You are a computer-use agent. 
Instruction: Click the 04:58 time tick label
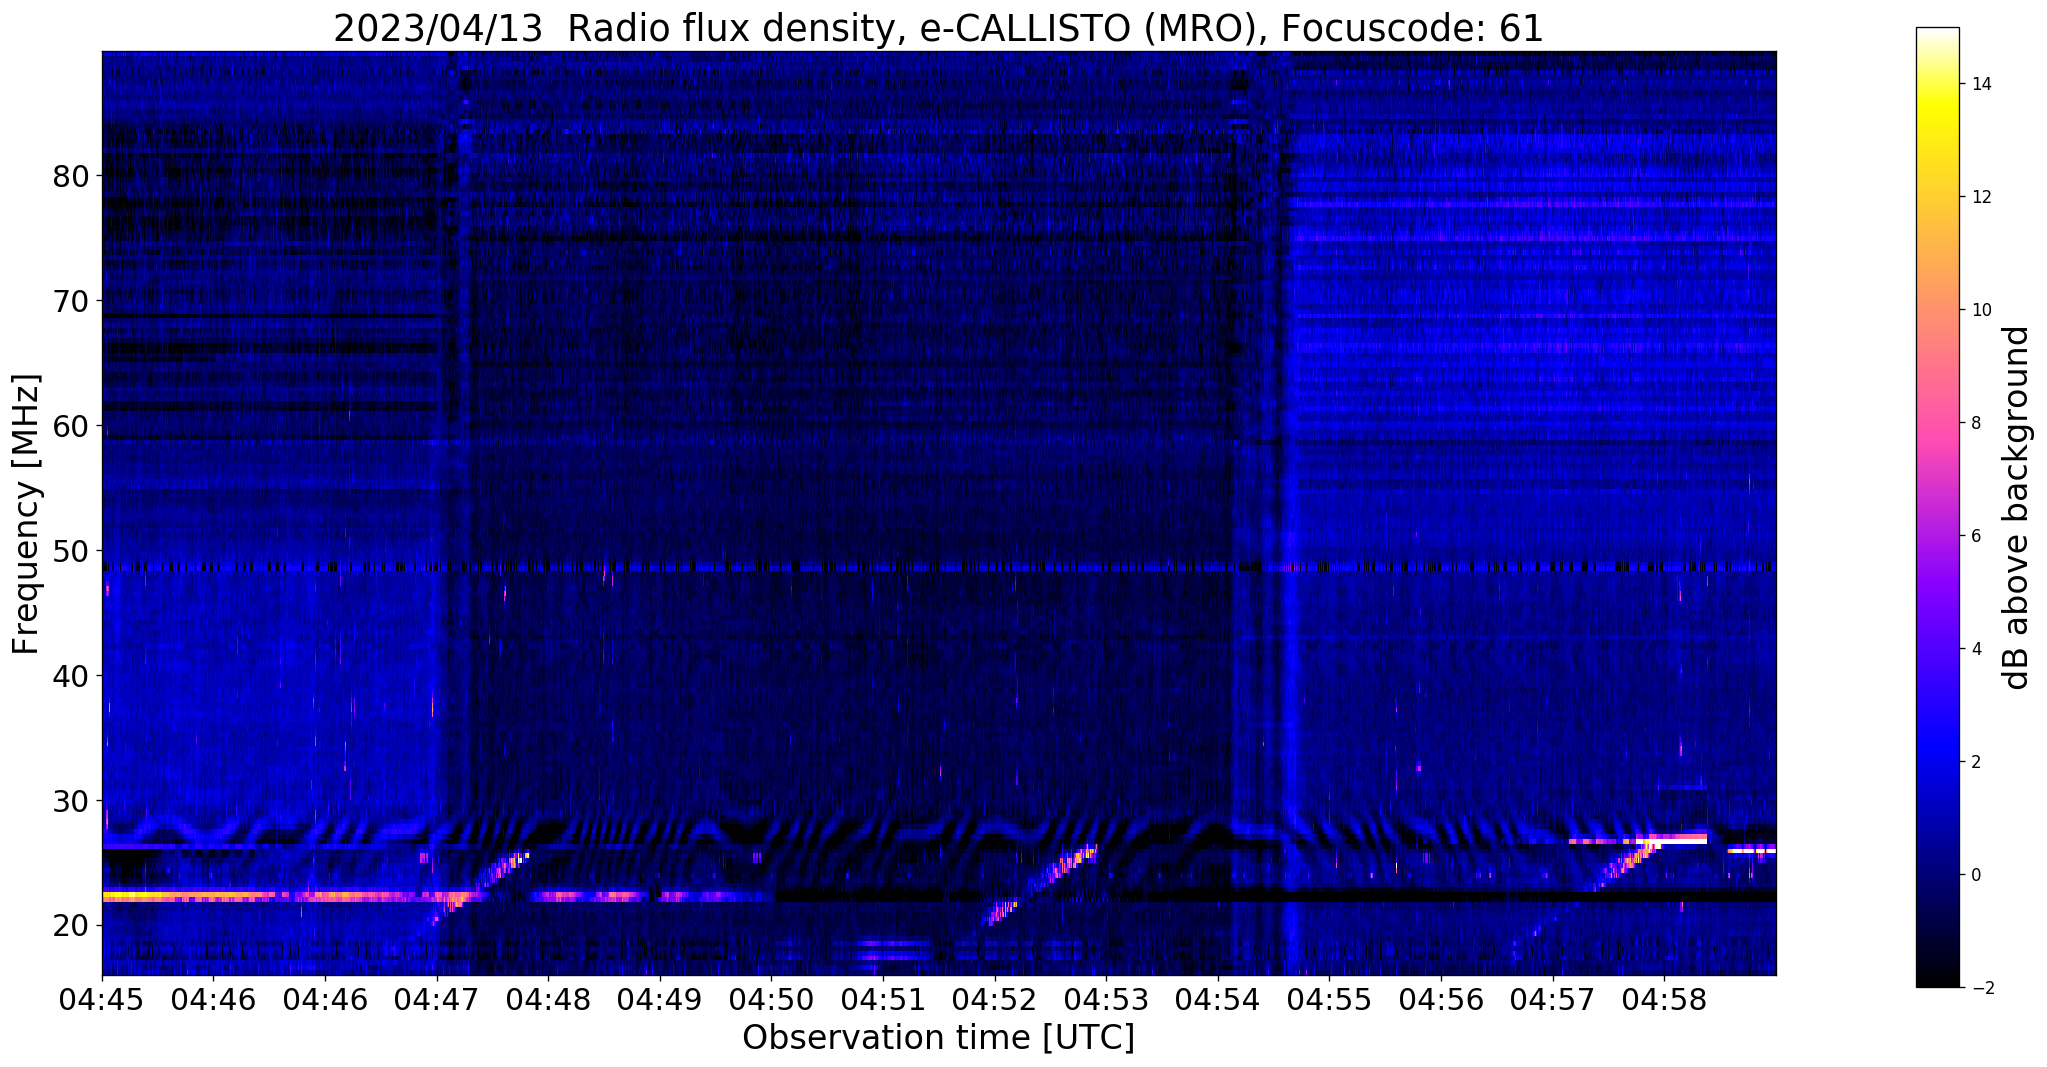pyautogui.click(x=1664, y=1000)
